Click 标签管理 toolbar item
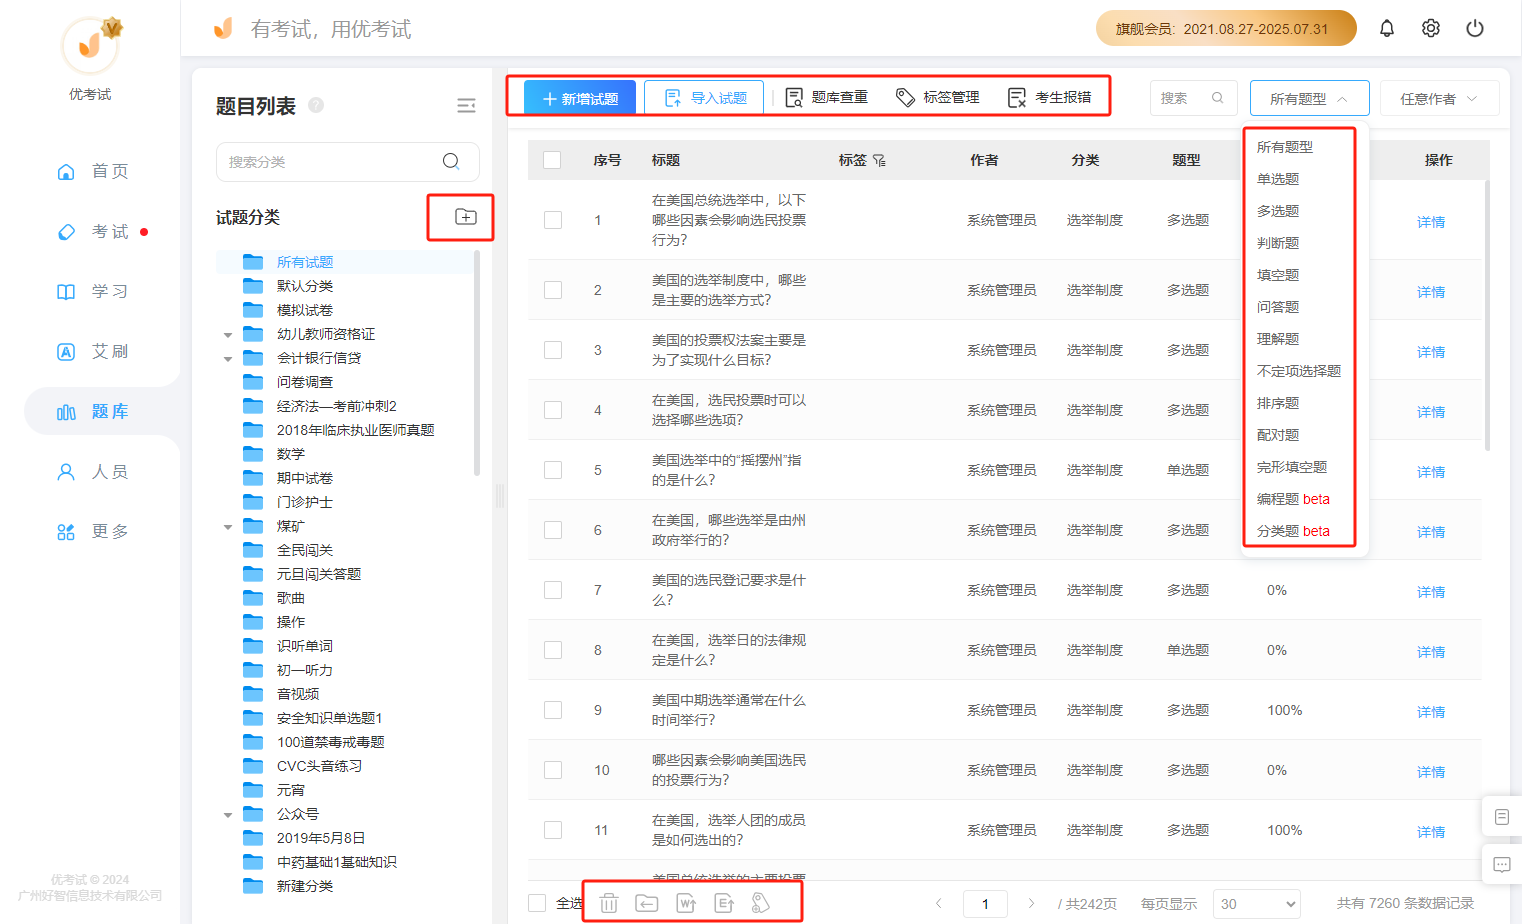The height and width of the screenshot is (924, 1522). pyautogui.click(x=937, y=97)
